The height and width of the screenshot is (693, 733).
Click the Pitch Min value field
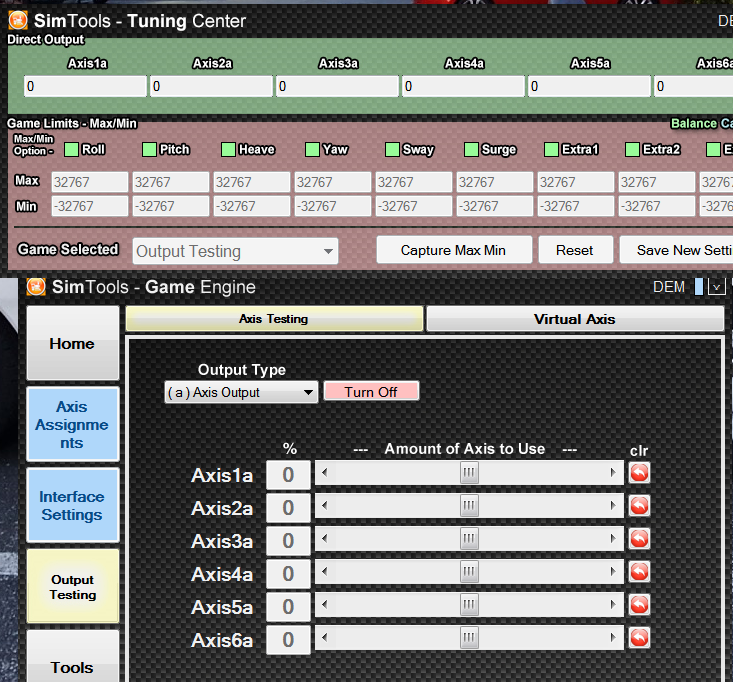tap(171, 206)
